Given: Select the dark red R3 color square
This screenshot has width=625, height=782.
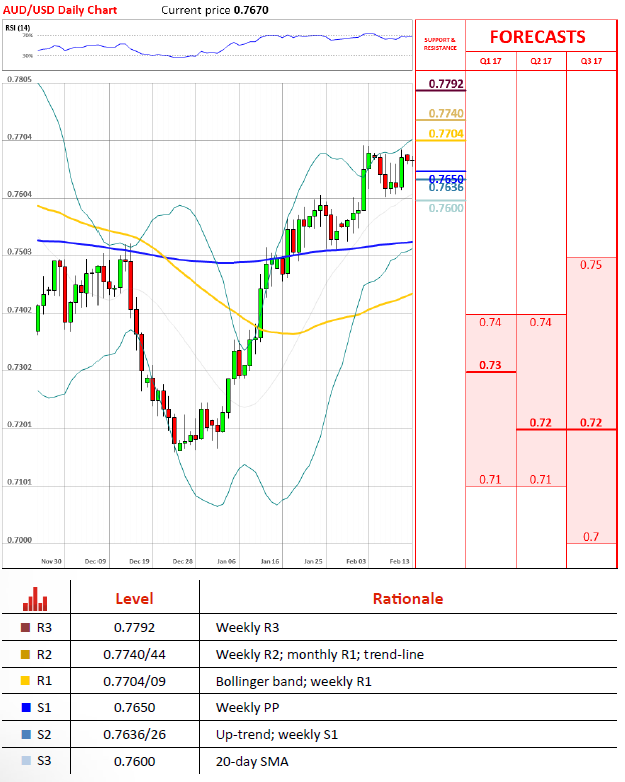Looking at the screenshot, I should click(25, 628).
